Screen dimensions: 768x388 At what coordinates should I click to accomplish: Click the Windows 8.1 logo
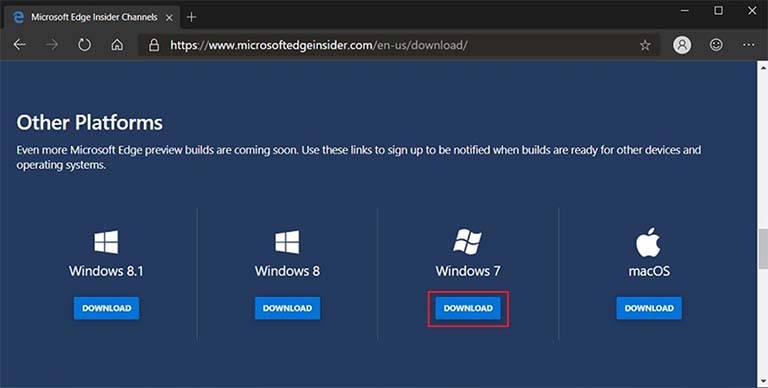(106, 242)
